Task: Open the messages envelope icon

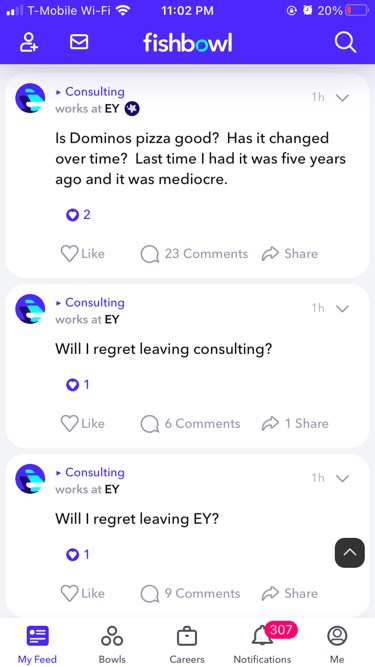Action: pos(79,42)
